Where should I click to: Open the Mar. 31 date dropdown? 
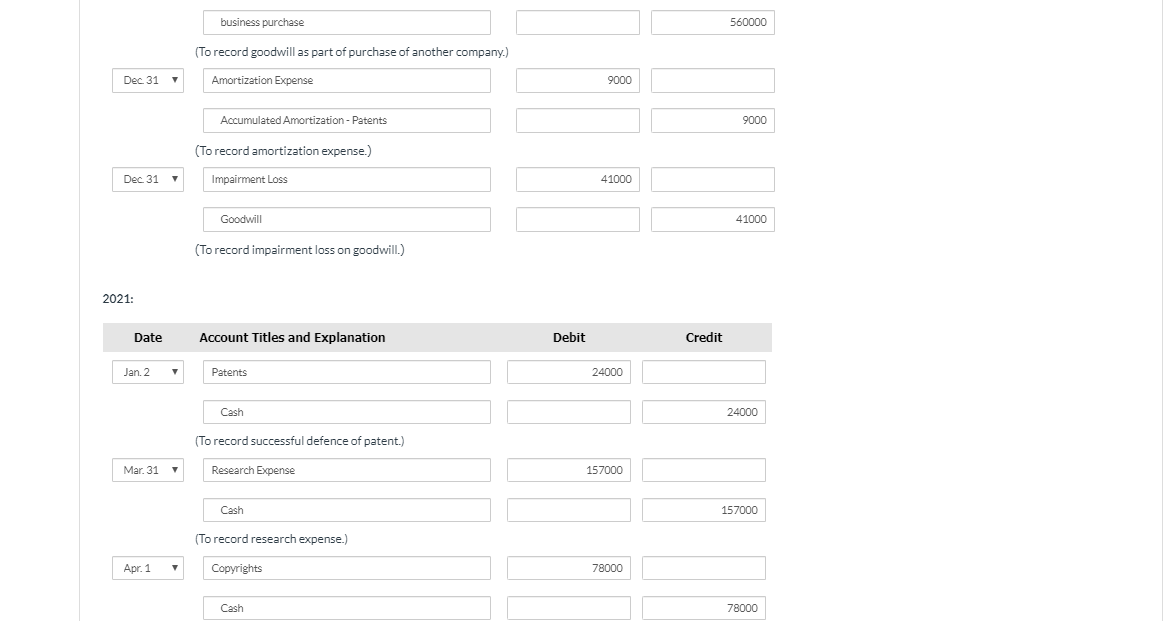click(x=147, y=469)
